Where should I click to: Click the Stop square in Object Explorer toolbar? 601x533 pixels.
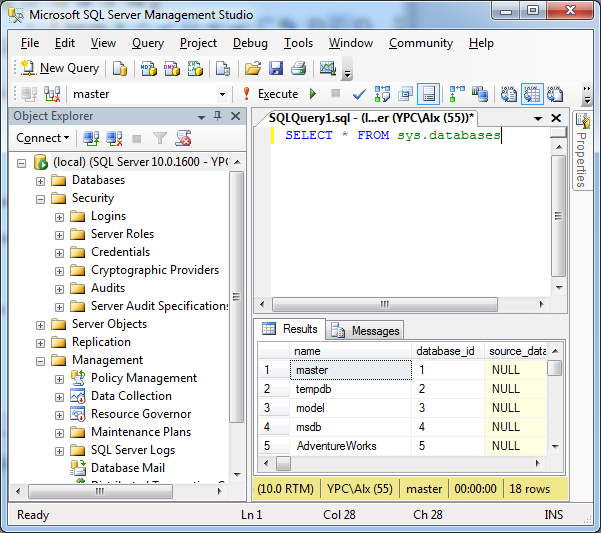tap(136, 139)
